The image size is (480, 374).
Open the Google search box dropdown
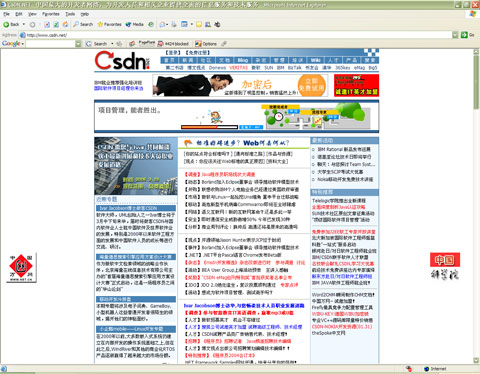[x=78, y=44]
